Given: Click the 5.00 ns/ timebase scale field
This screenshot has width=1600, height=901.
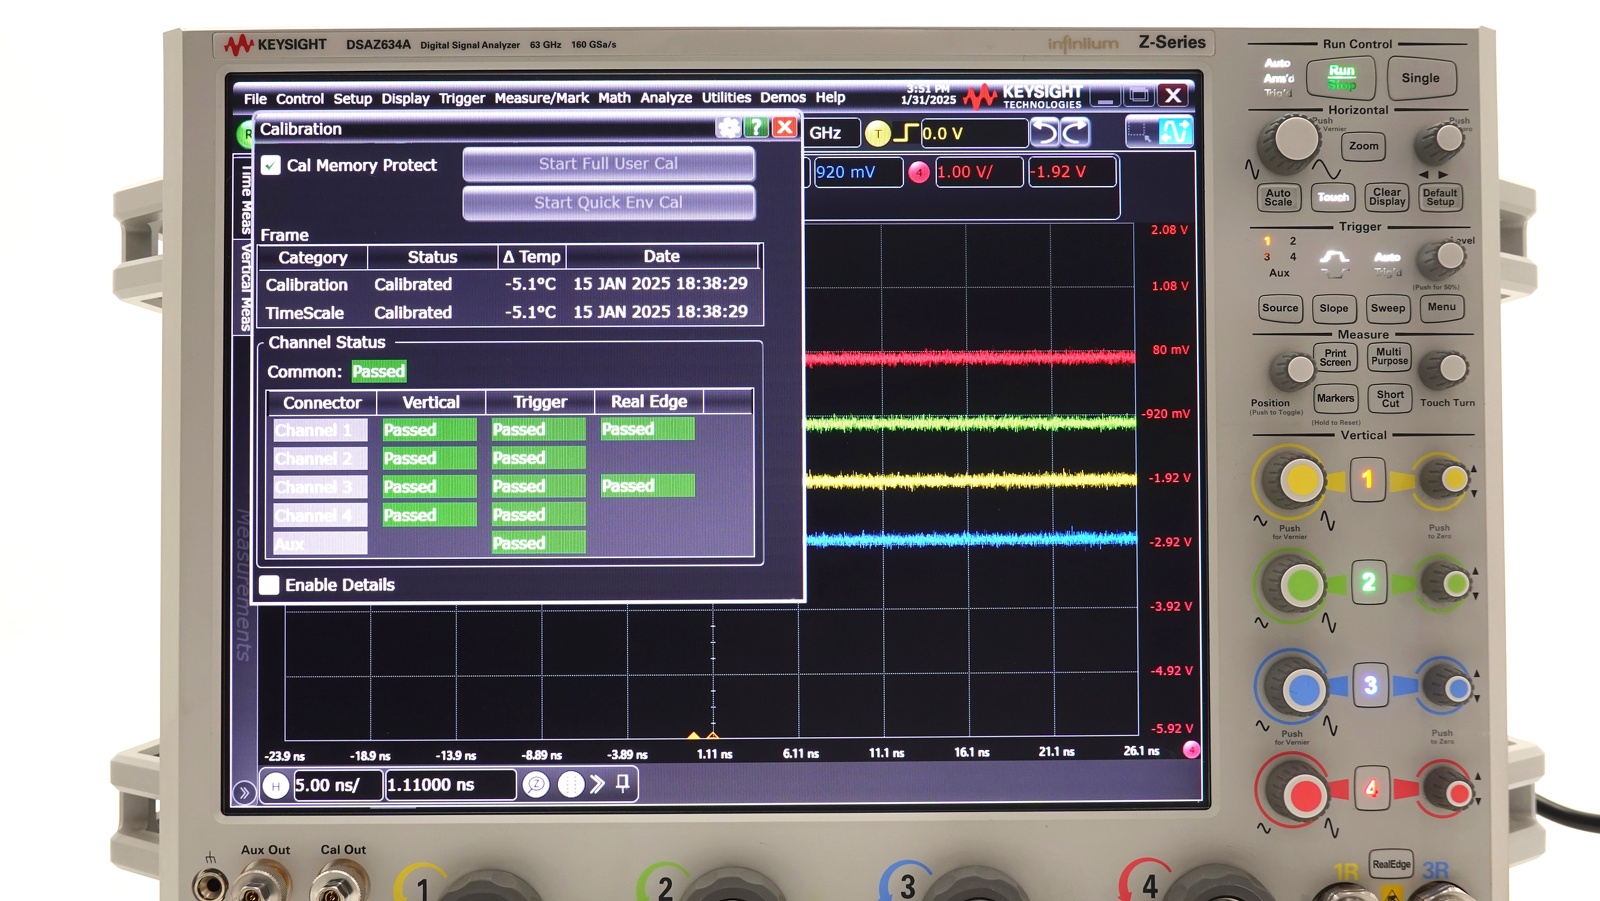Looking at the screenshot, I should coord(336,786).
